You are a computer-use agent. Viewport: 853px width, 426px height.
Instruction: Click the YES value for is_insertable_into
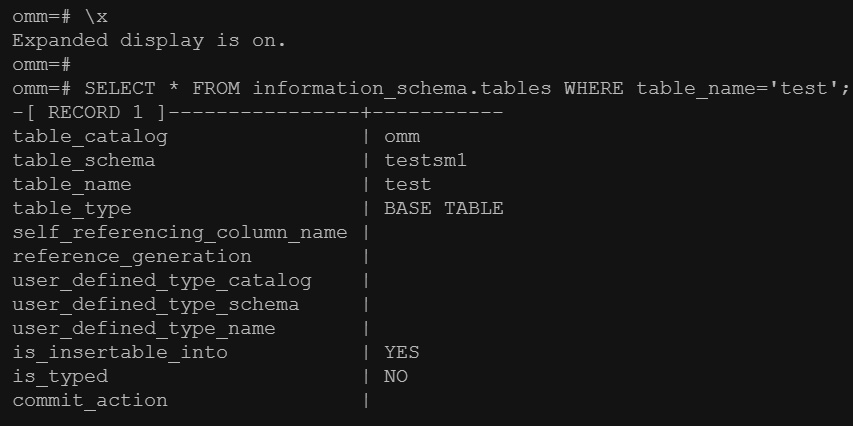click(402, 352)
